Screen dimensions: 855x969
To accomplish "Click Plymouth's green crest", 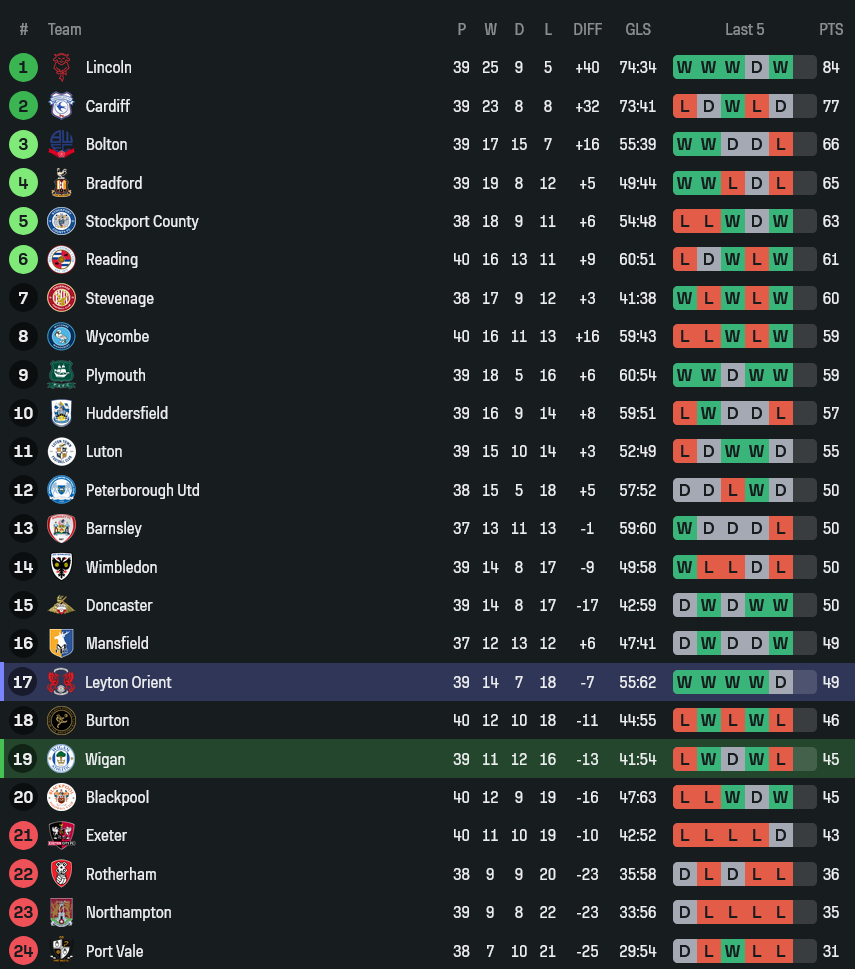I will [61, 375].
